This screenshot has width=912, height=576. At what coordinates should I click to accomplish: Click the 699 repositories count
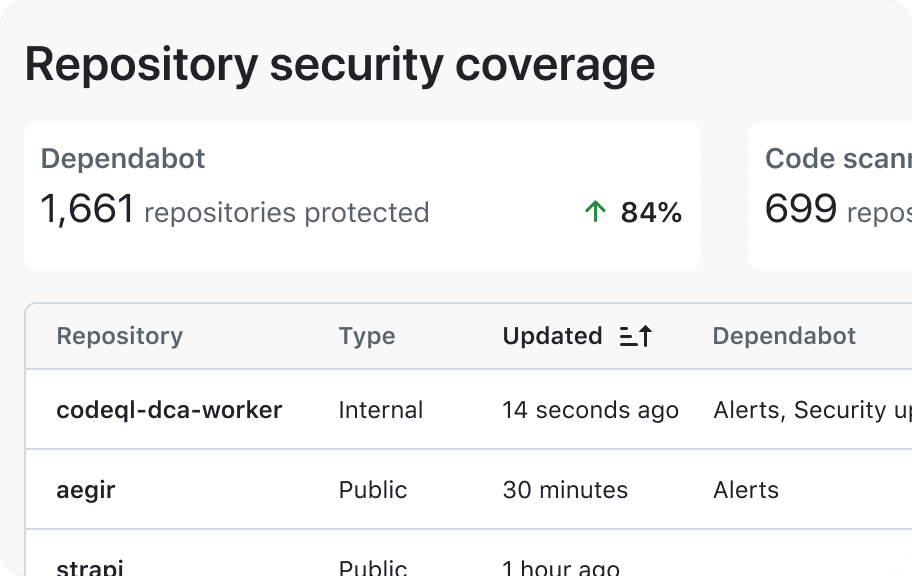tap(838, 209)
